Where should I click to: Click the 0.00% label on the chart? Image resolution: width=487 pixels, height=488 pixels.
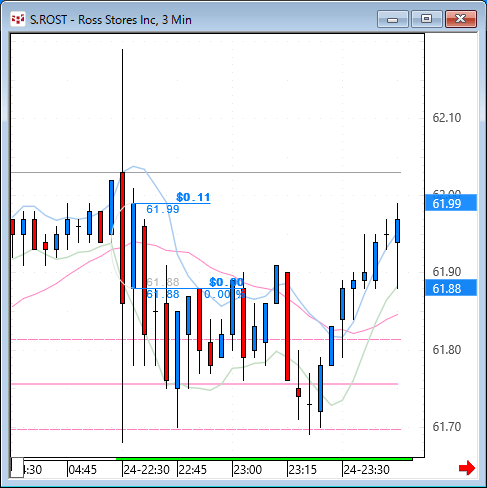[x=225, y=294]
